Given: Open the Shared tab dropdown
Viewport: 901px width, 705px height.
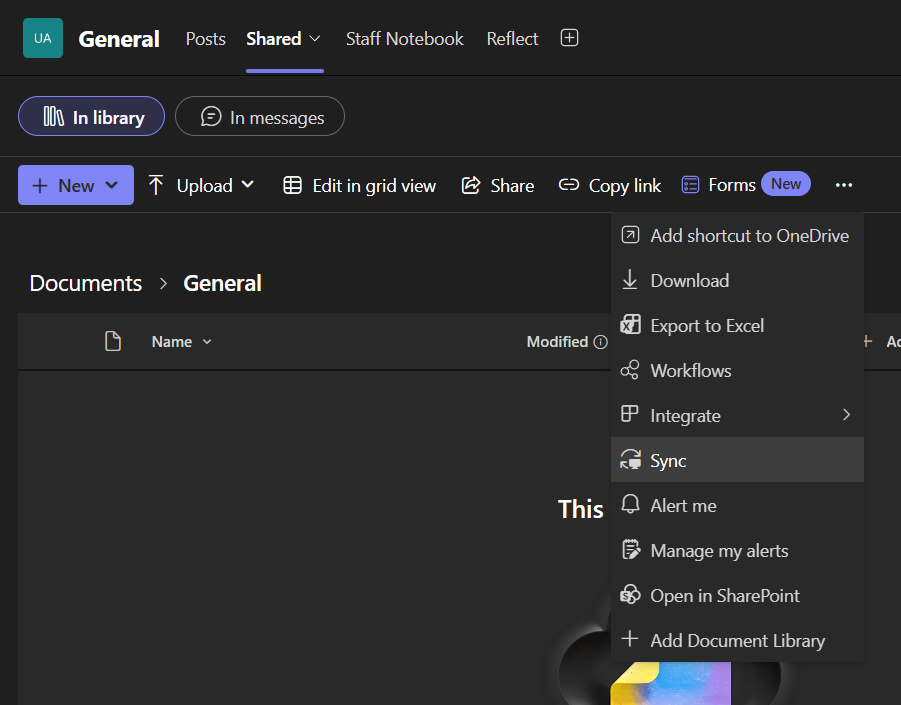Looking at the screenshot, I should [x=283, y=38].
